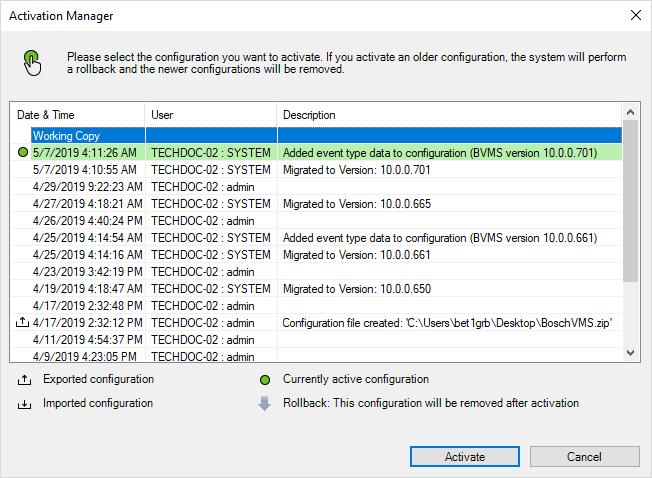
Task: Select the 4/17/2019 2:32:48 PM configuration
Action: click(316, 306)
